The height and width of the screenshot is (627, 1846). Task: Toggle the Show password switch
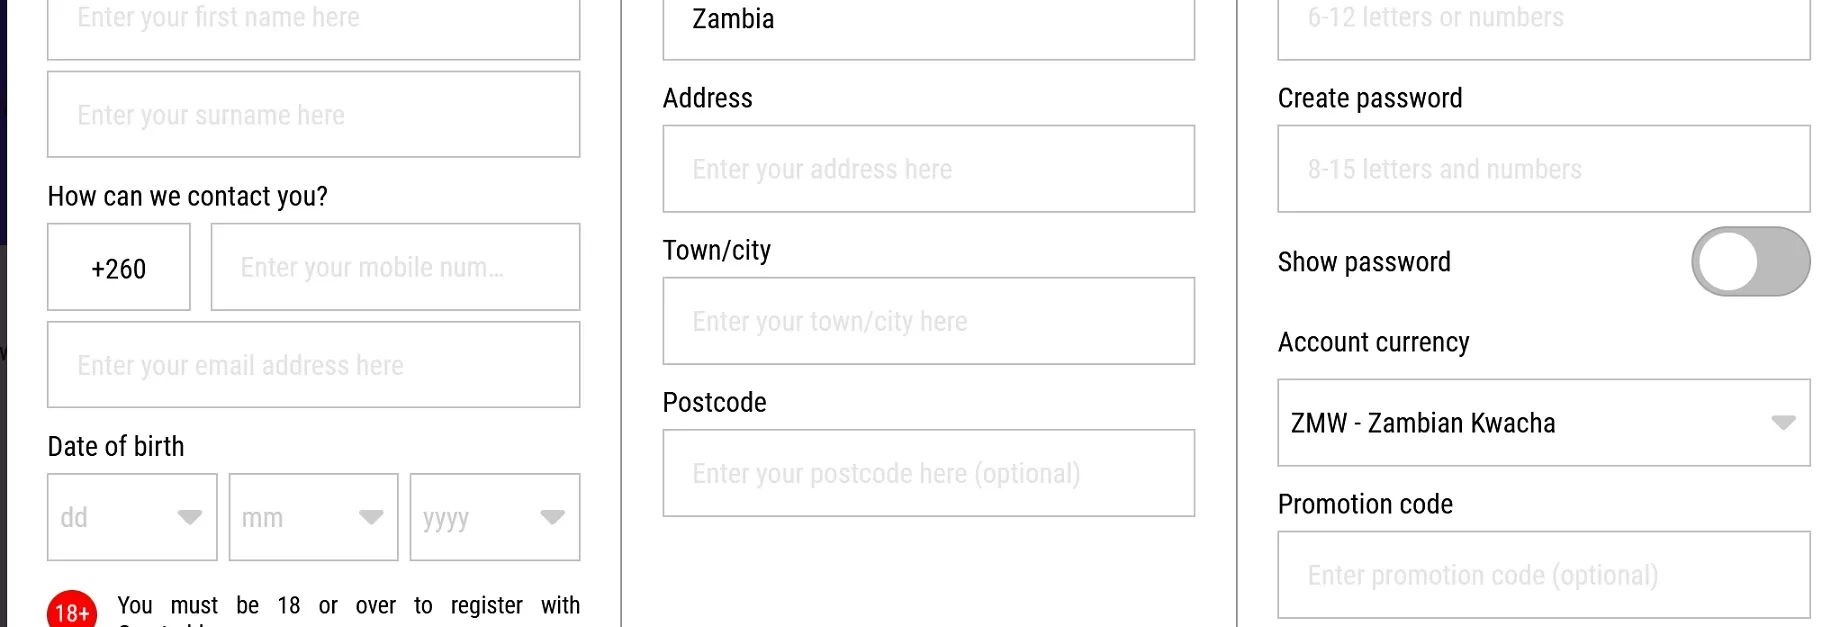(1750, 262)
